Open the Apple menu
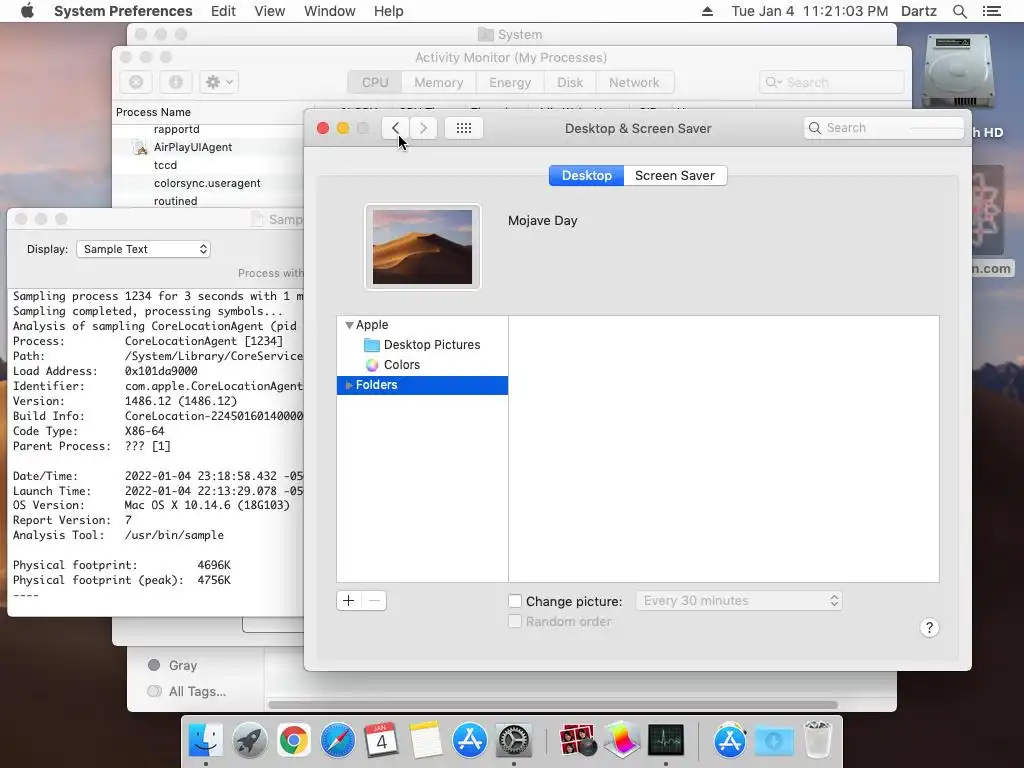 click(27, 11)
